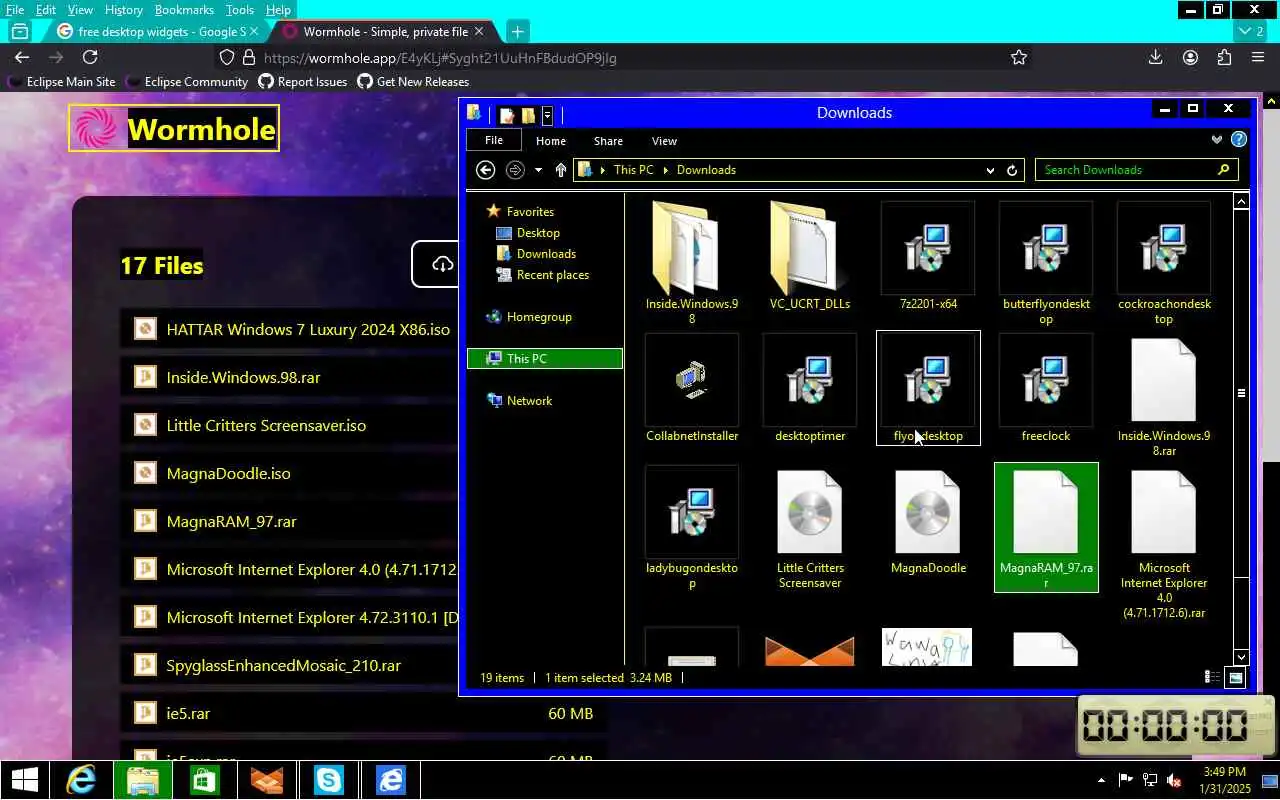Refresh the Downloads folder view

(x=1012, y=170)
